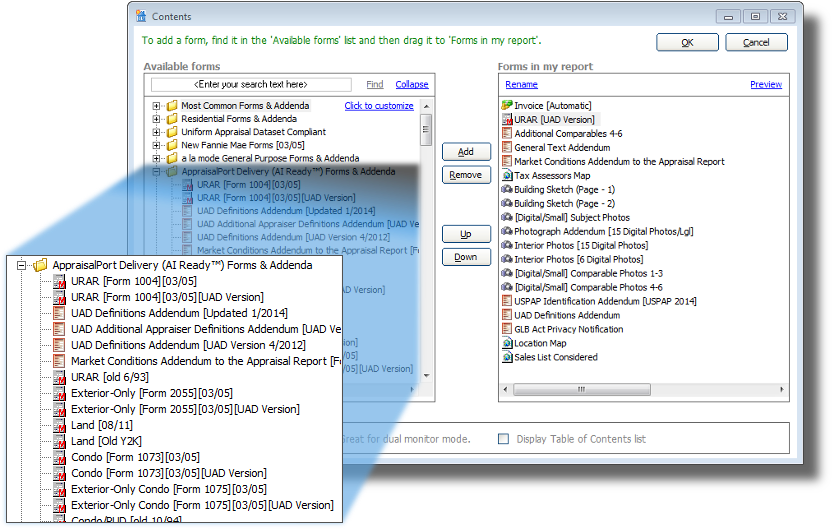Select Exterior-Only [Form 2055][03/05][UAD Version]
Viewport: 832px width, 529px height.
click(x=185, y=409)
